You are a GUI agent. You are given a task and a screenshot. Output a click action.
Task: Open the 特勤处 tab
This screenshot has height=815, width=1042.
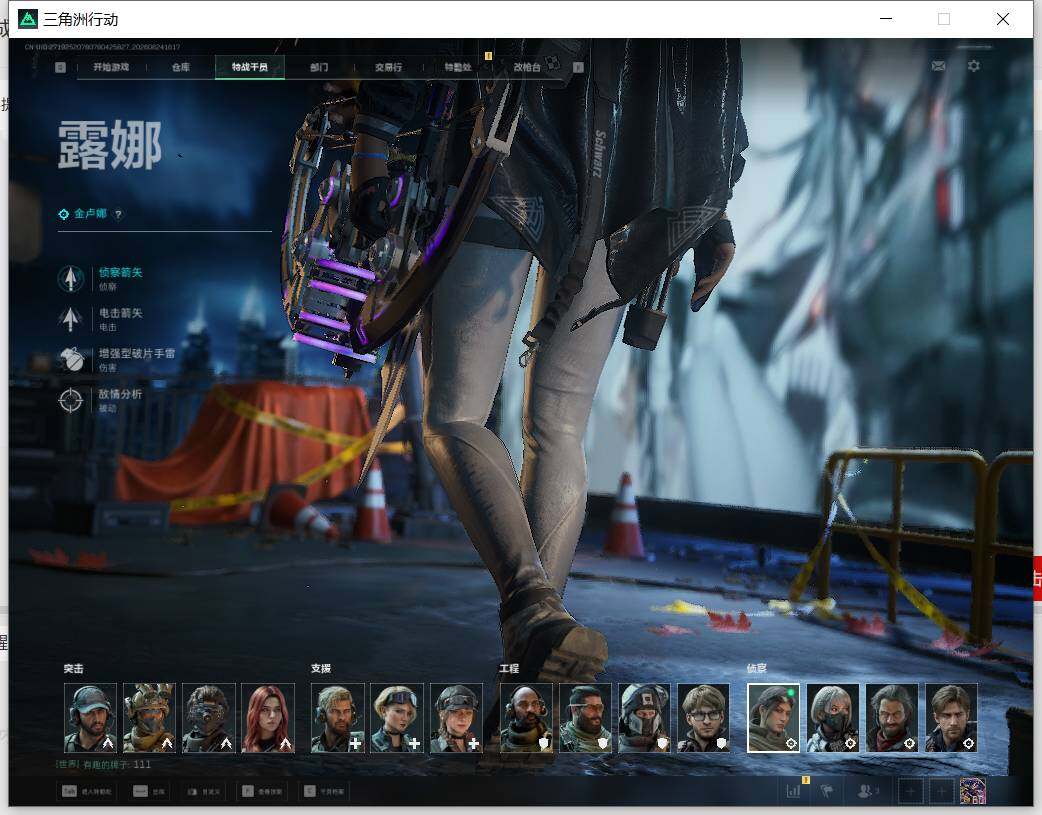coord(458,67)
